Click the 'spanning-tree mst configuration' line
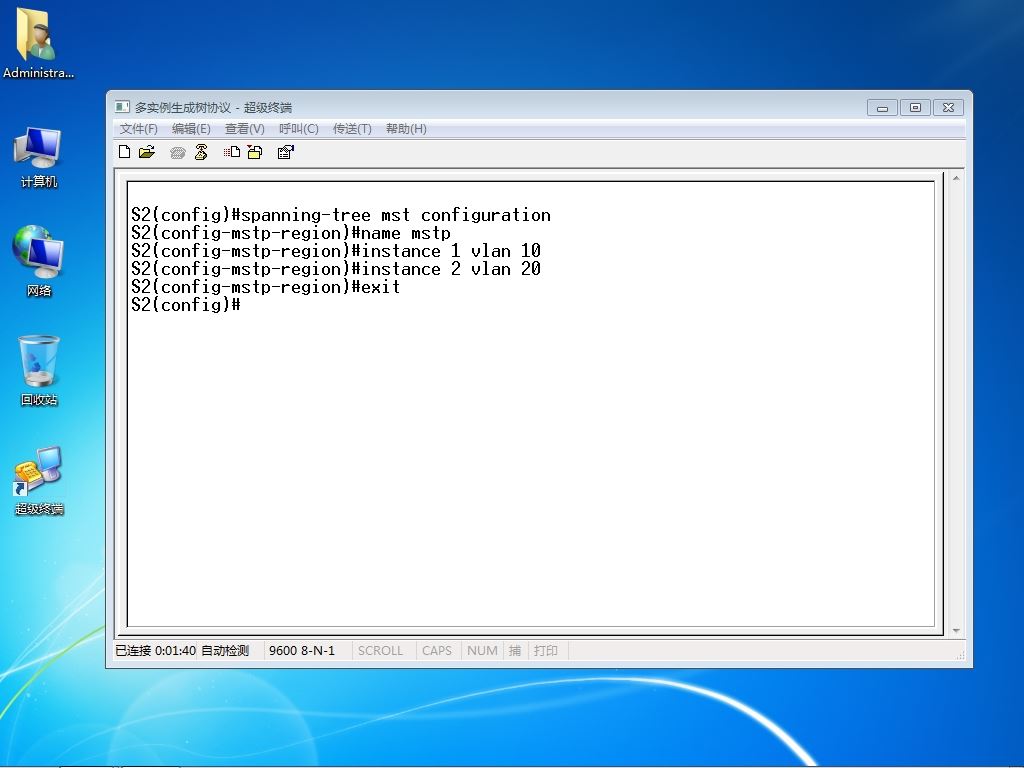 coord(341,215)
